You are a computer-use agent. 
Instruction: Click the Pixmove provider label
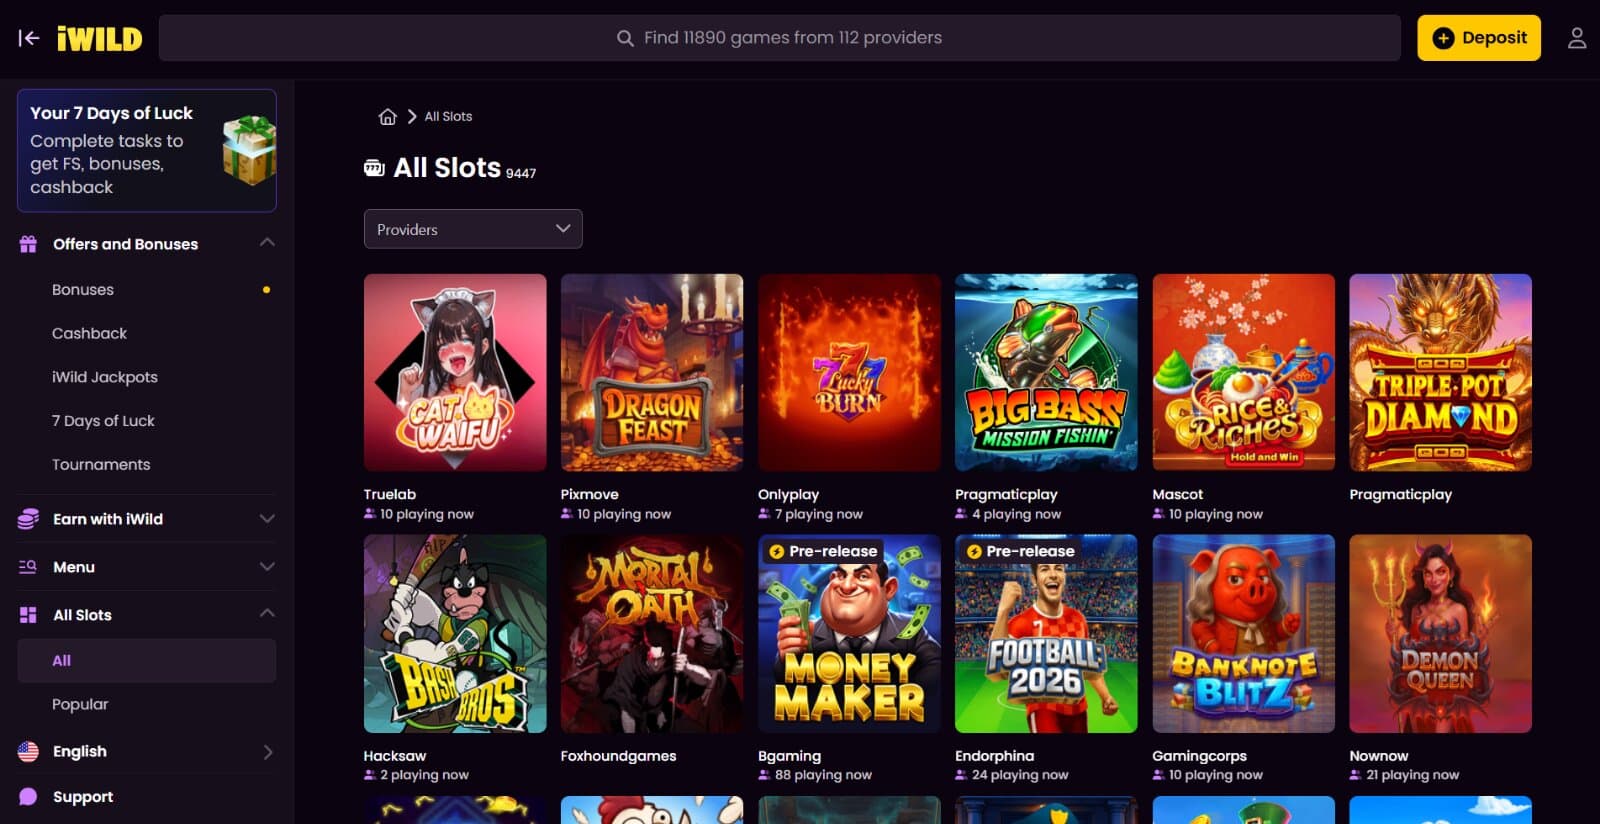(x=590, y=494)
